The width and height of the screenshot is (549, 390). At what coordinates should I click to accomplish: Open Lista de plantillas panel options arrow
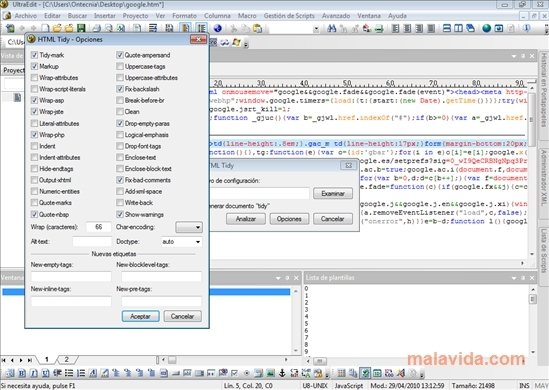(514, 278)
